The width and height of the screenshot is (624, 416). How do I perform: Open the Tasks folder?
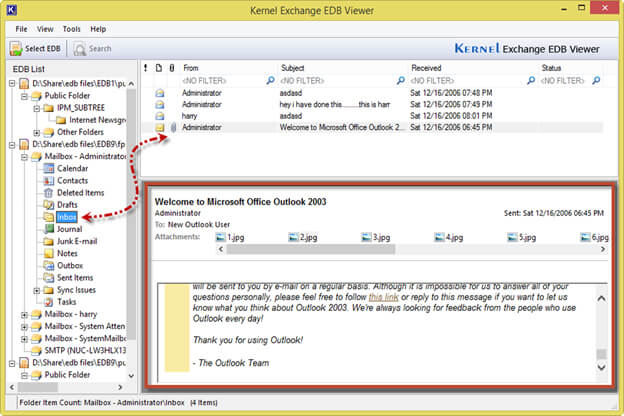point(66,301)
